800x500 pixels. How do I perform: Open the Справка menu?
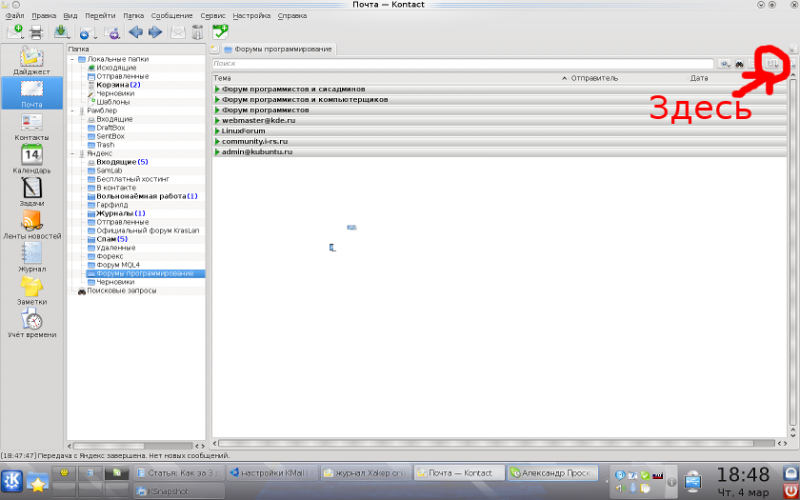pos(292,16)
